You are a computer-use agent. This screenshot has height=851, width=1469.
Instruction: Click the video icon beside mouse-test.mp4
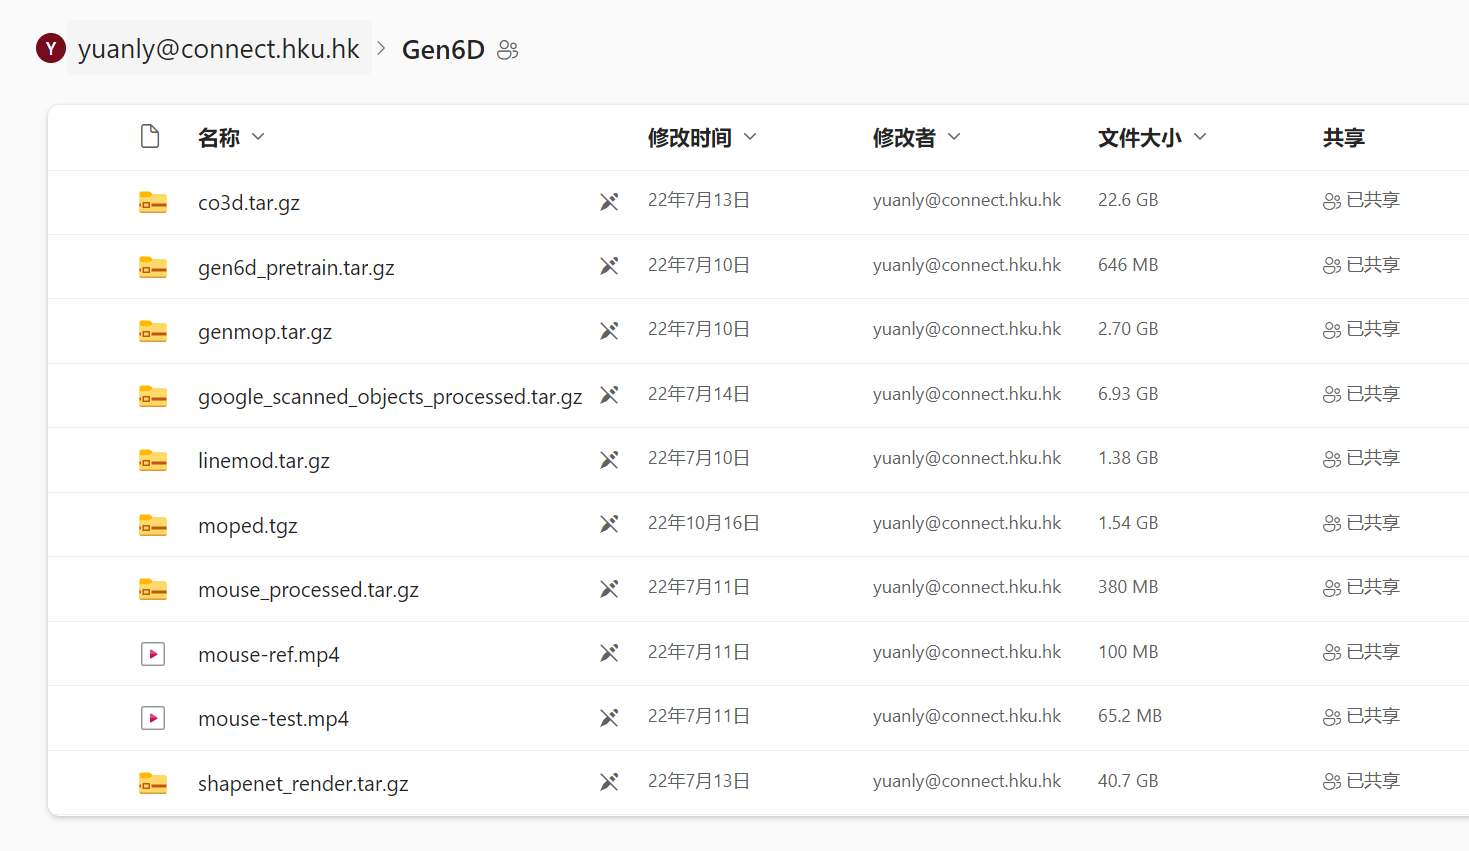(x=152, y=717)
